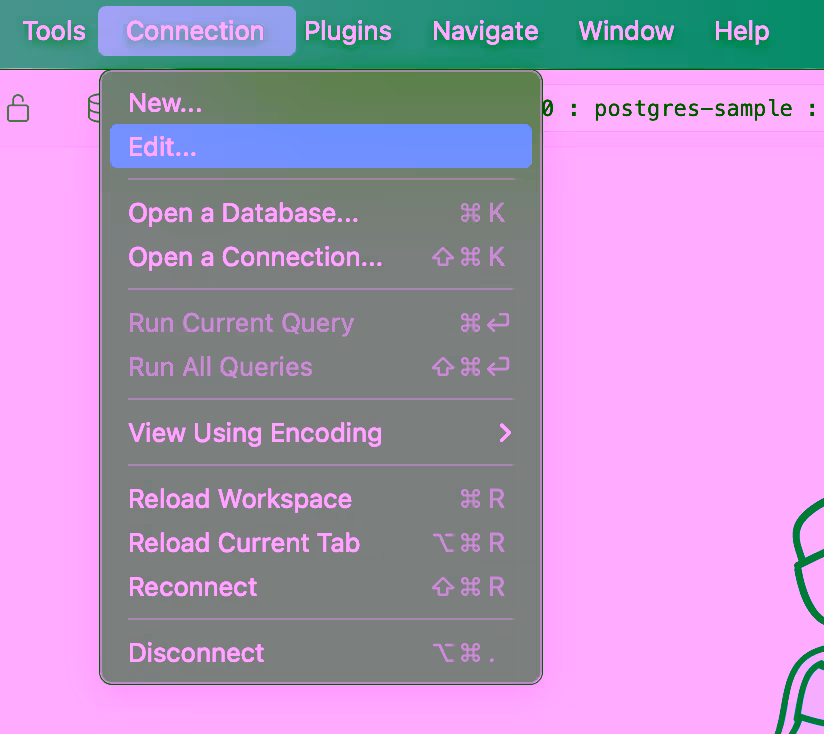Click the Run Current Query entry
Viewport: 824px width, 734px height.
point(241,323)
